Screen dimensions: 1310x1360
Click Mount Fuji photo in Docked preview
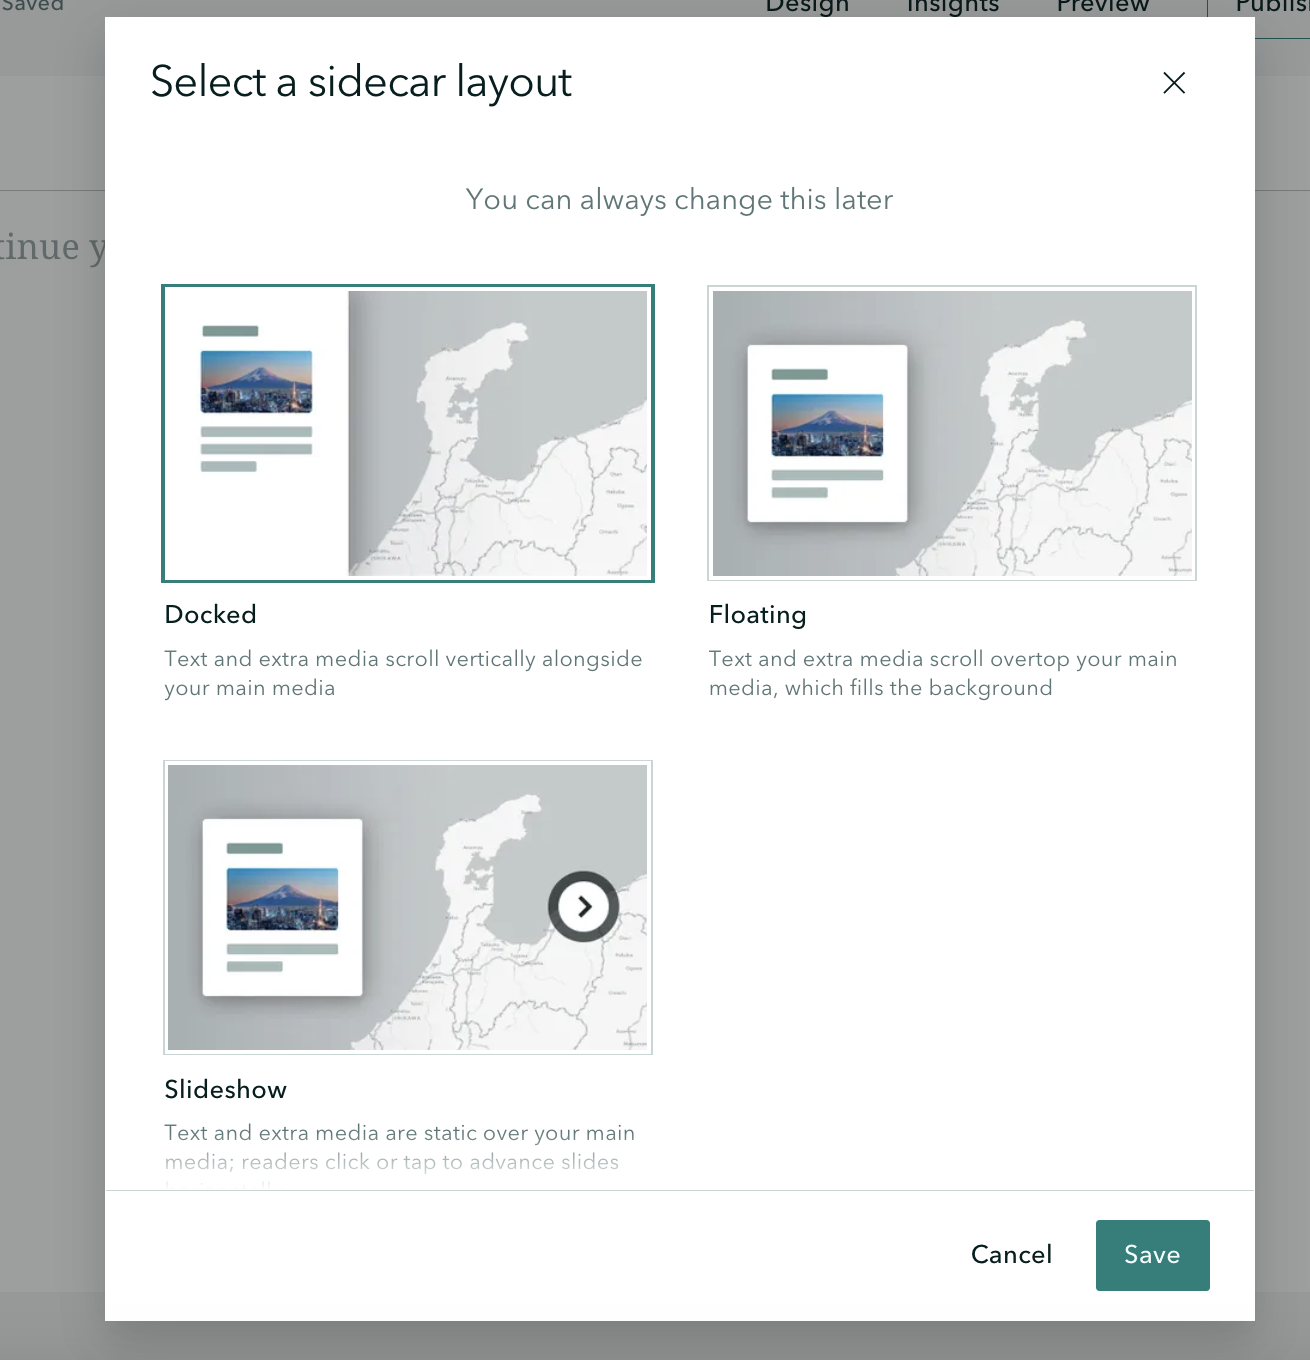coord(256,382)
